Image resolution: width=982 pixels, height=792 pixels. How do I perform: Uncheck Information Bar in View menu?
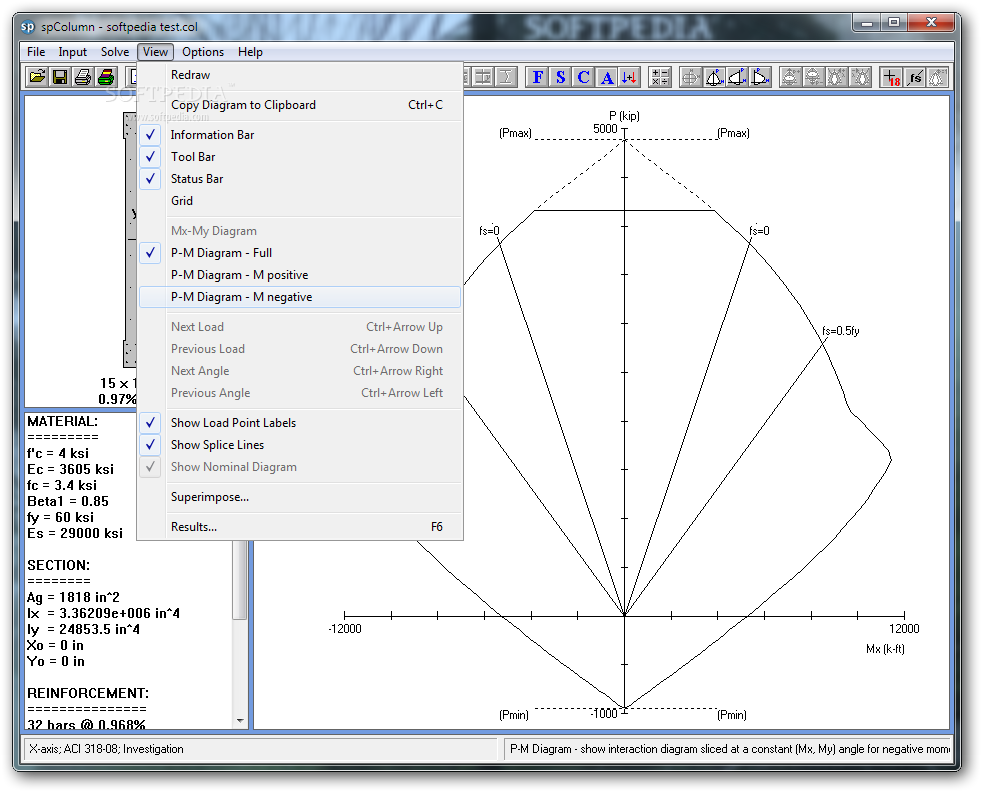[299, 135]
